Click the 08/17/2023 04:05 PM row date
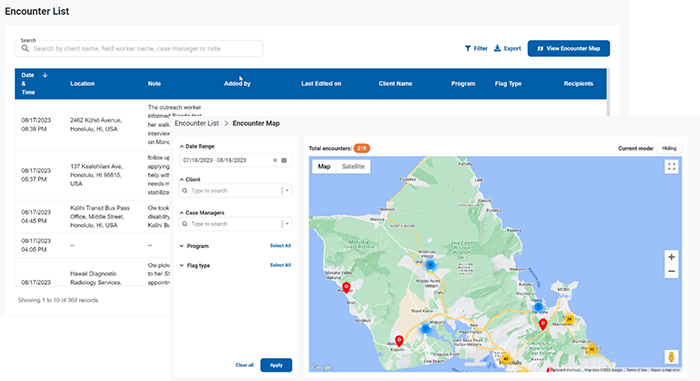 (36, 245)
